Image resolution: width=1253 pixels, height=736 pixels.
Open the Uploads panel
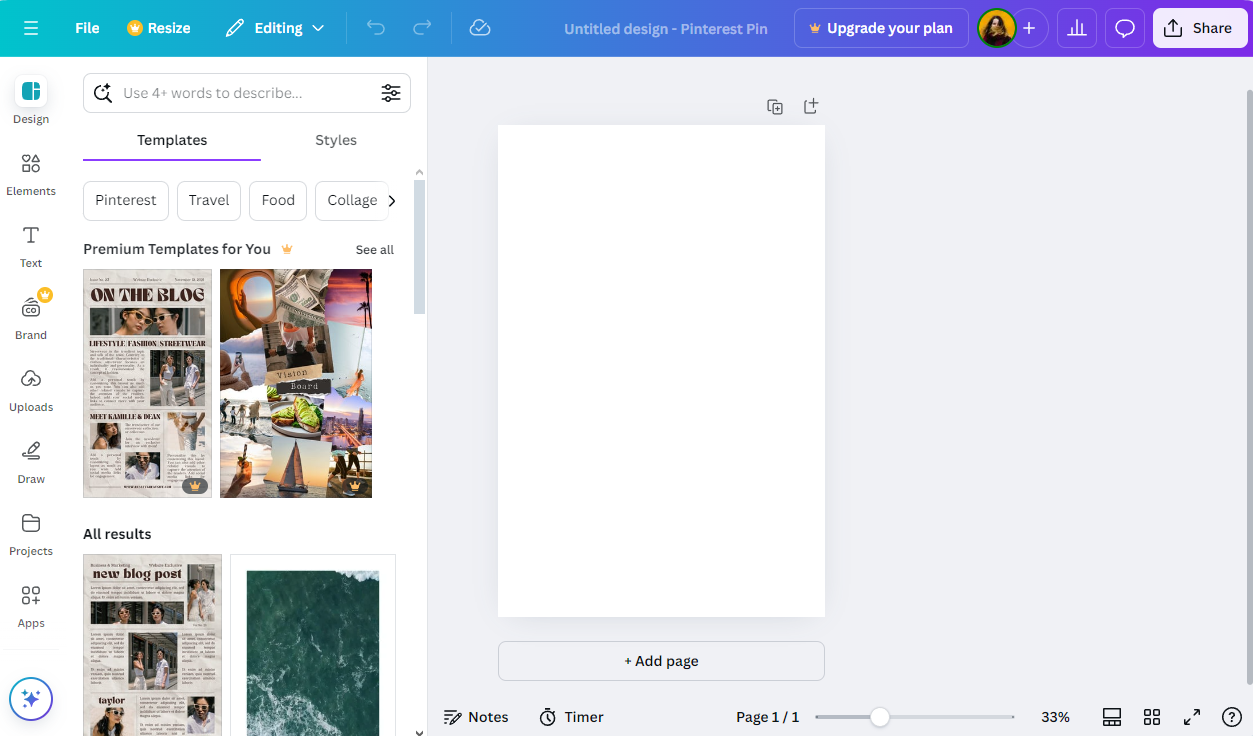pos(31,389)
